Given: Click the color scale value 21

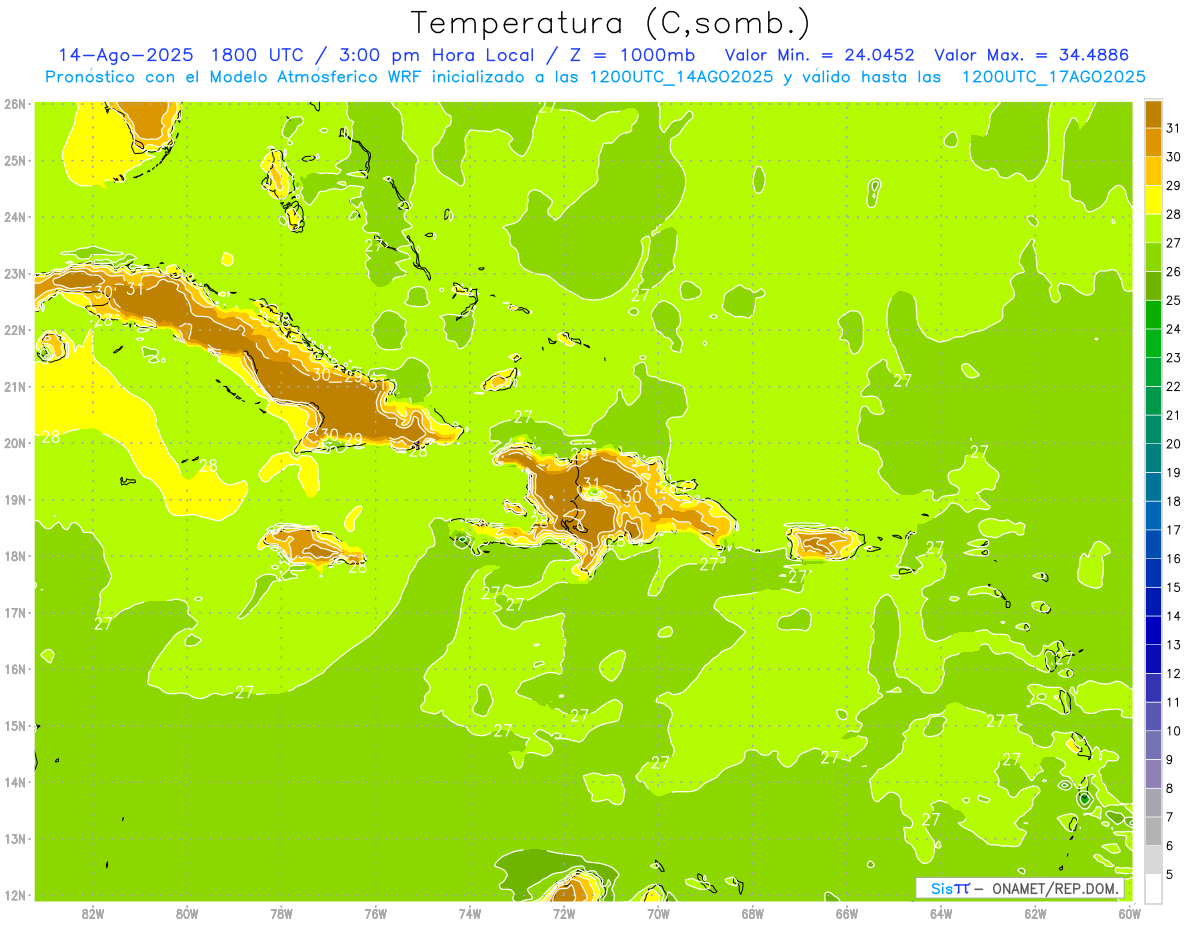Looking at the screenshot, I should (1173, 415).
